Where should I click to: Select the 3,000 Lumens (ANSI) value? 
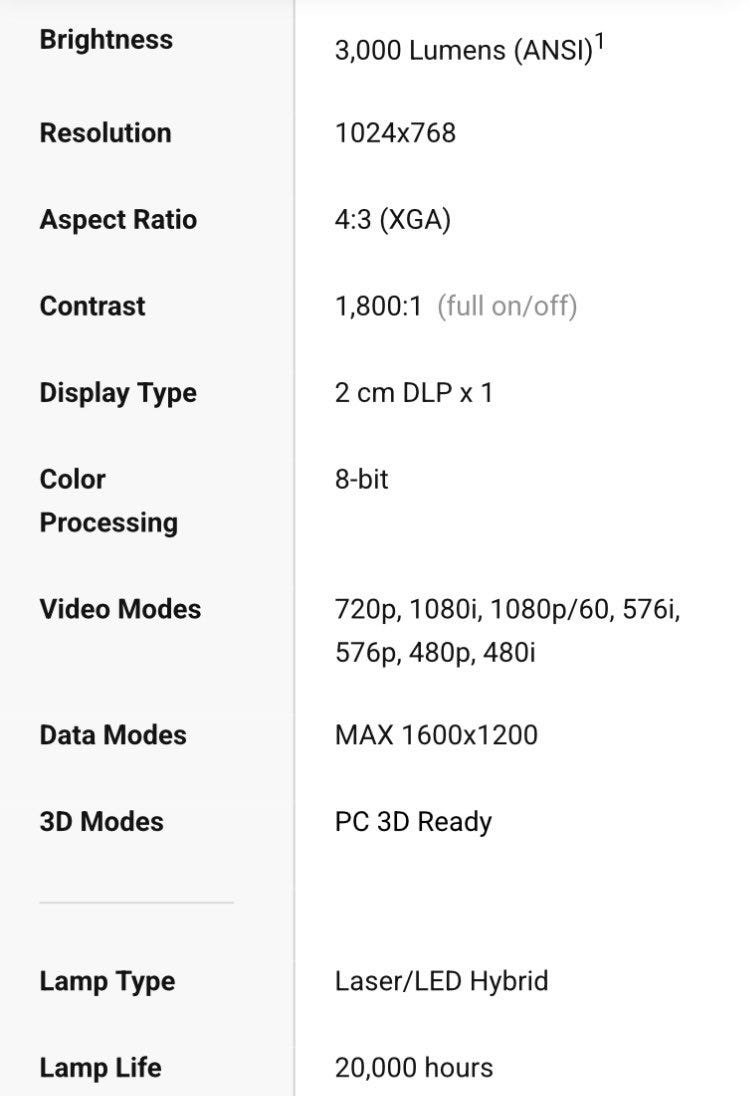[464, 52]
